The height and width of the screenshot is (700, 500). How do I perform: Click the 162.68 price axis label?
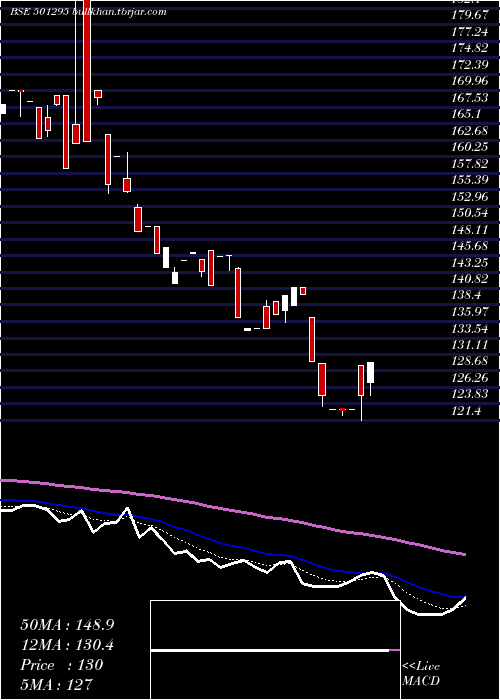[469, 131]
